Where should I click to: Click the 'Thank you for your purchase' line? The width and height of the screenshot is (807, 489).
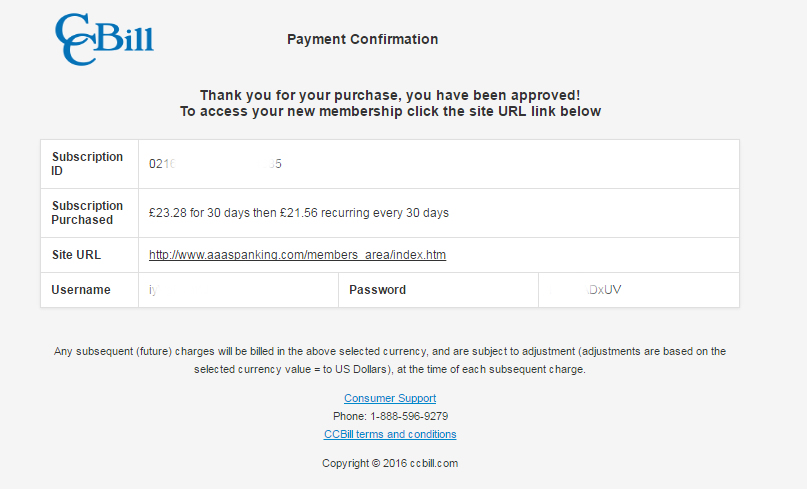(x=390, y=94)
